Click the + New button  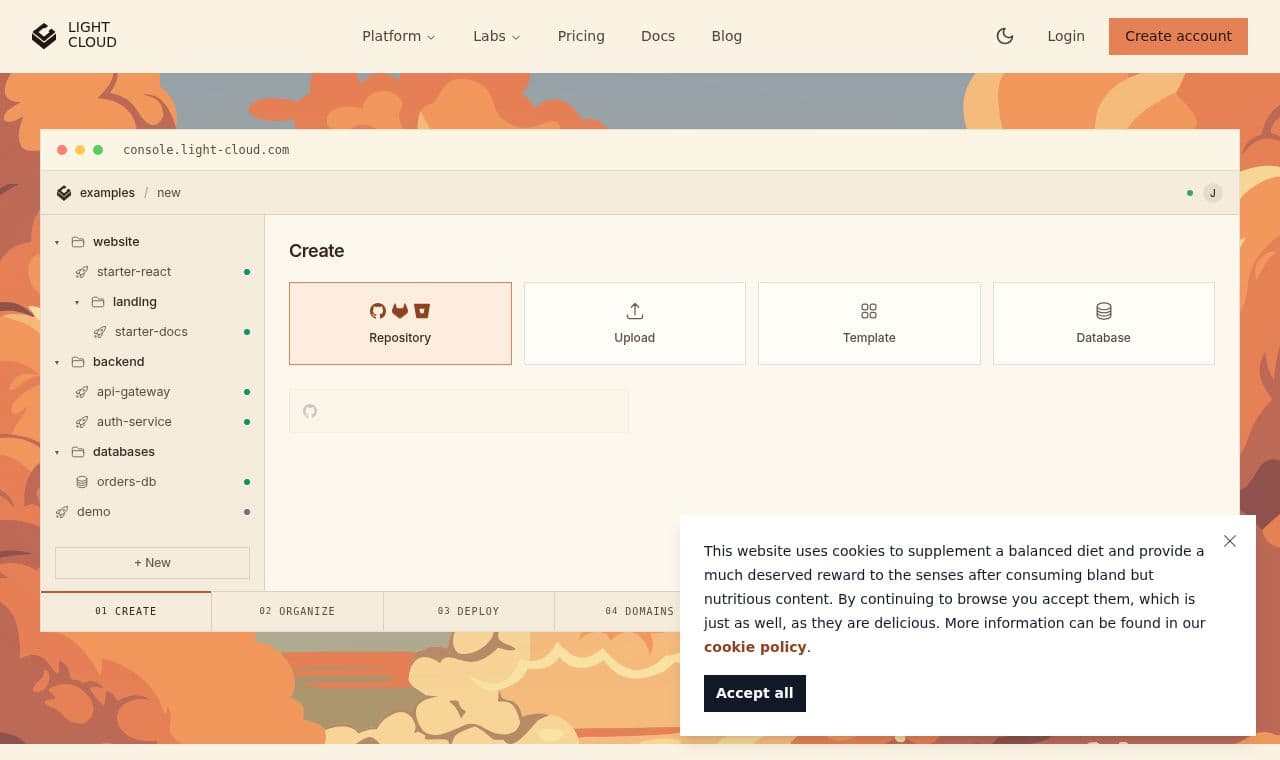click(152, 563)
